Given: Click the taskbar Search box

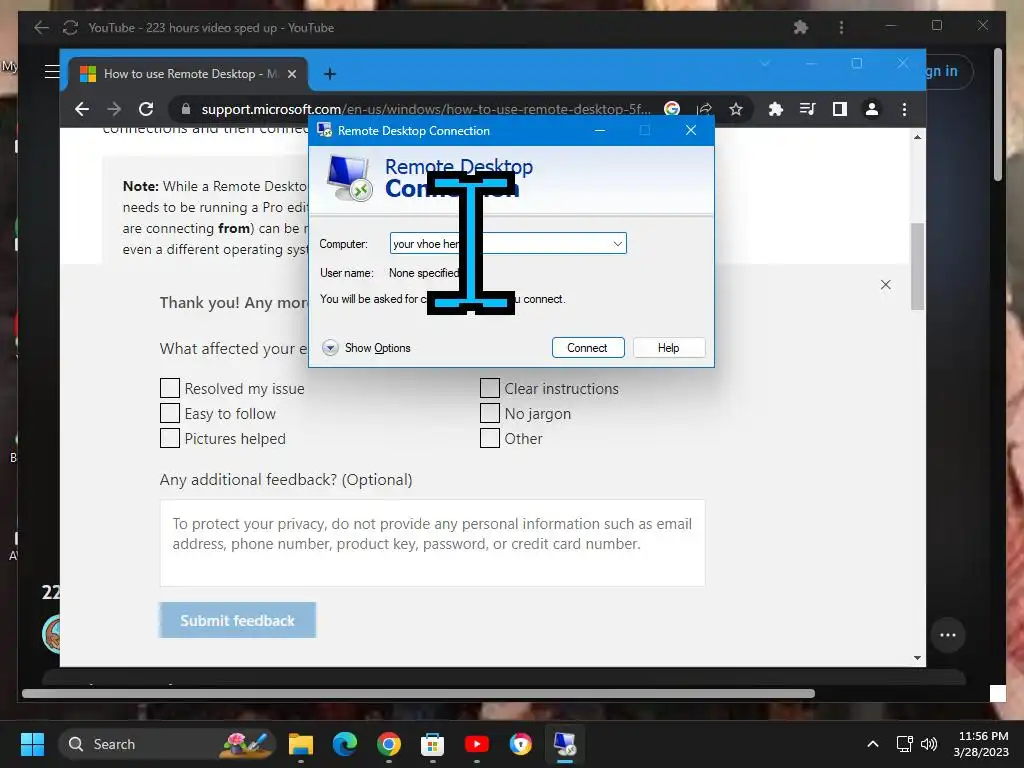Looking at the screenshot, I should [167, 744].
